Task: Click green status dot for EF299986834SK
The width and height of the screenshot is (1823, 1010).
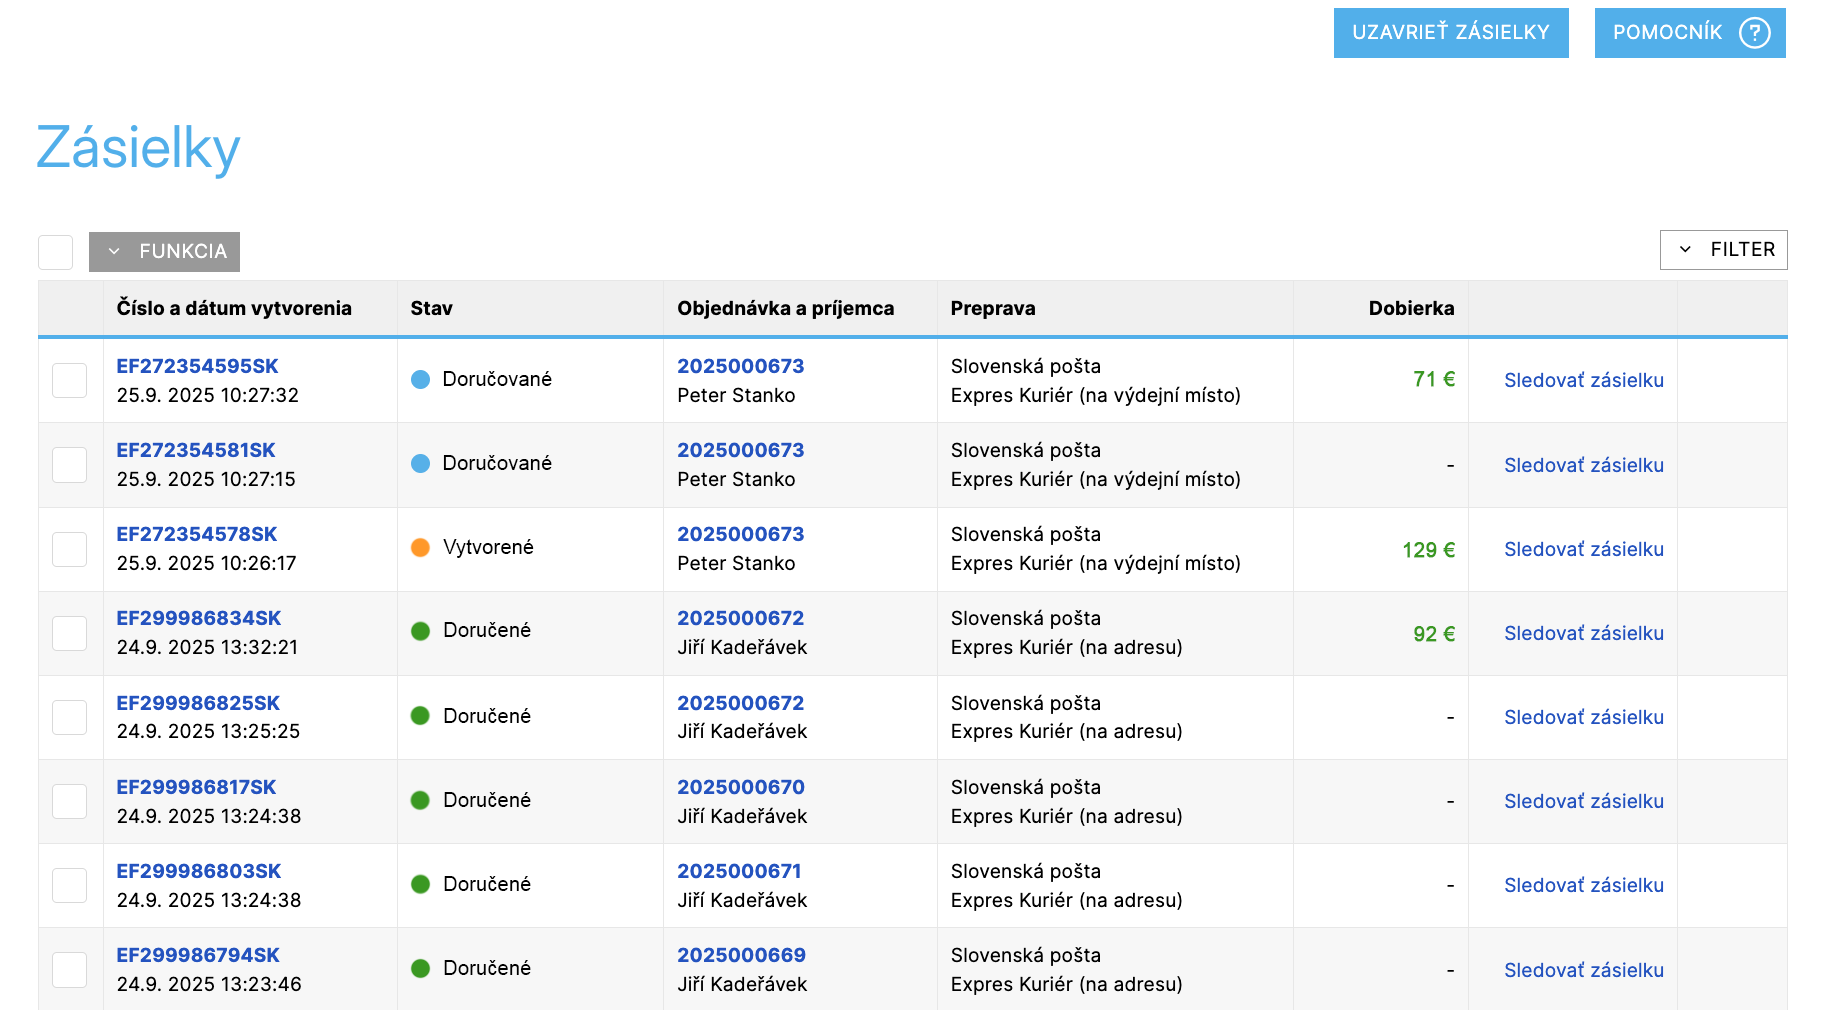Action: (421, 631)
